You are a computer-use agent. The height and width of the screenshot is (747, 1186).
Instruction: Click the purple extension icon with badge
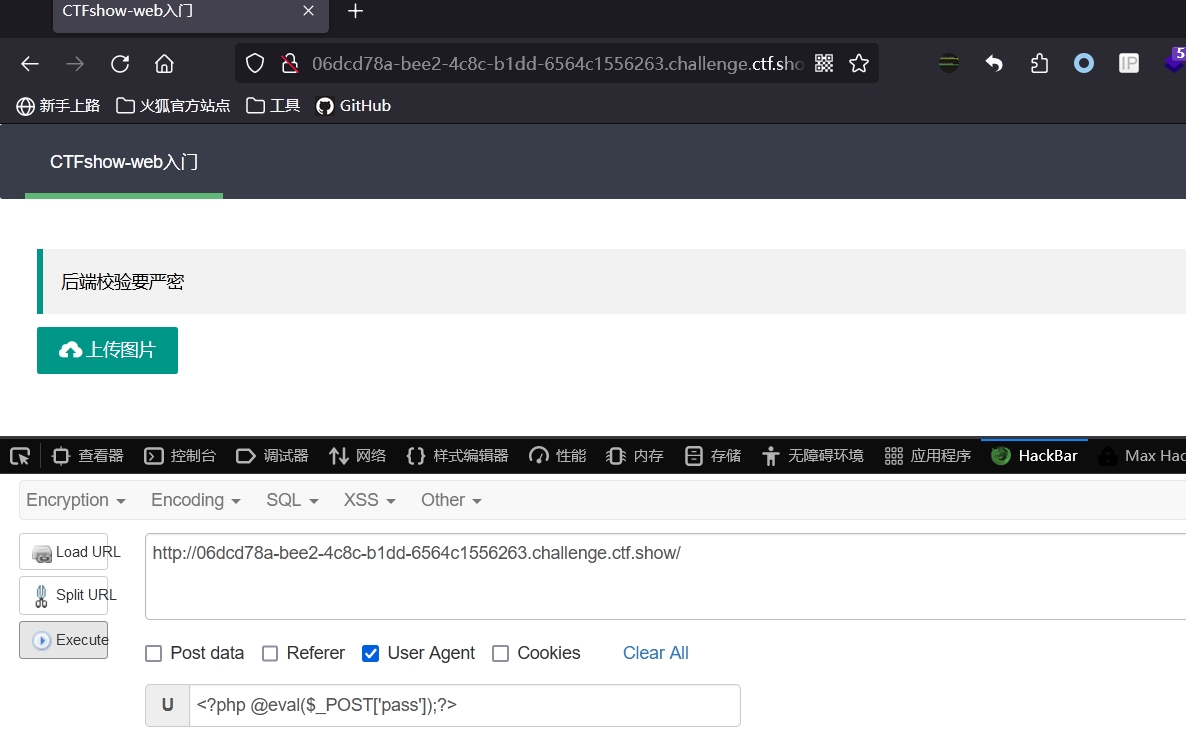coord(1175,60)
